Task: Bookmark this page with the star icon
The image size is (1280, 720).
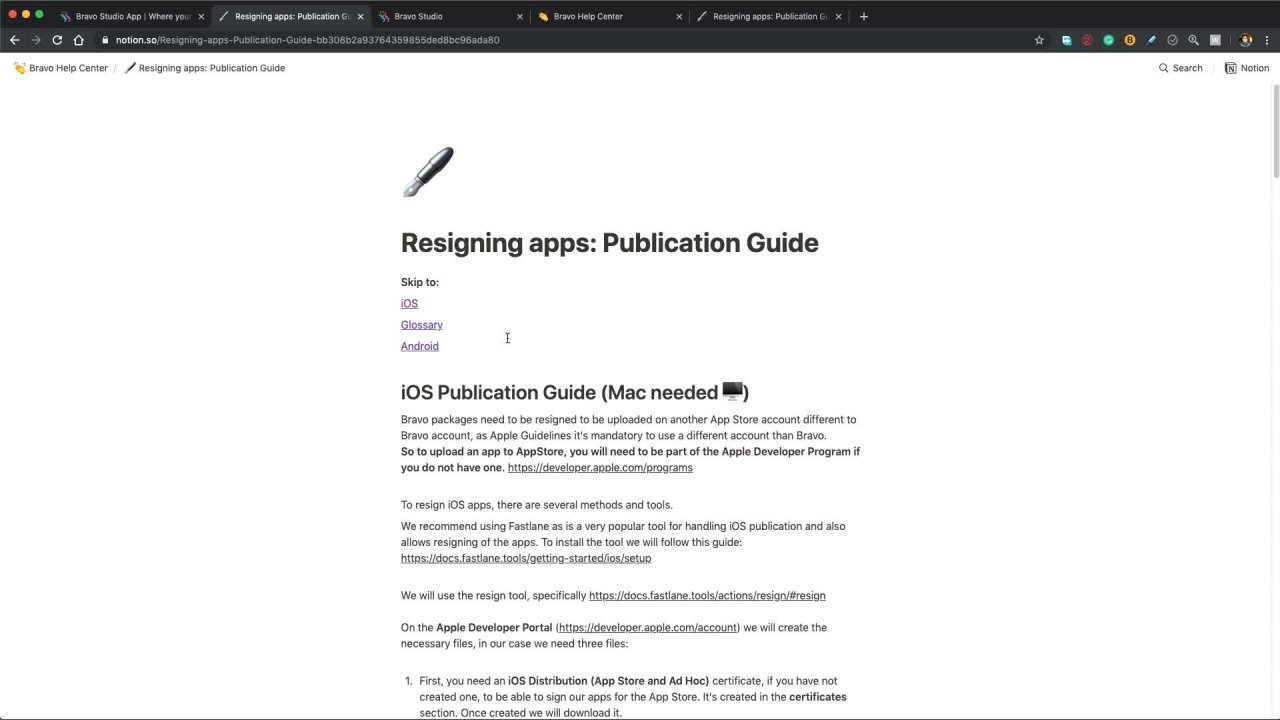Action: coord(1039,40)
